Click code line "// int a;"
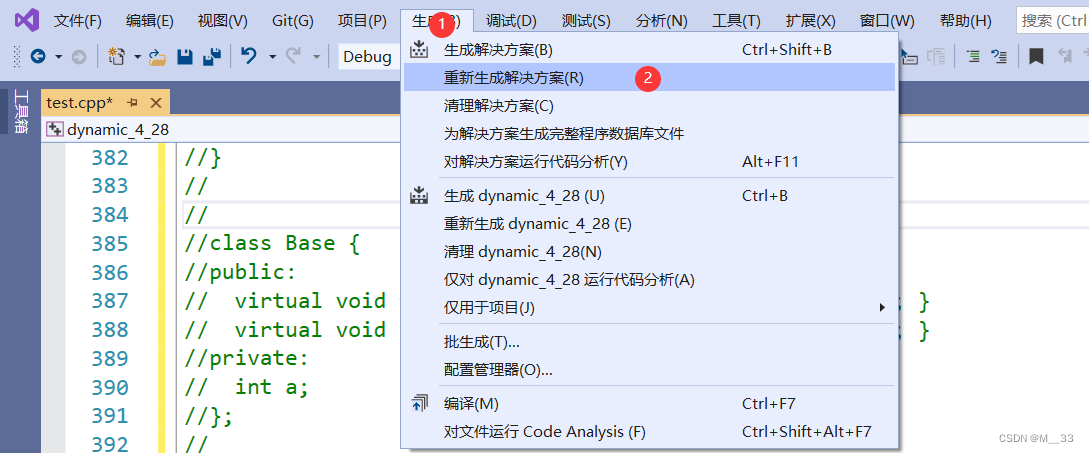The width and height of the screenshot is (1089, 453). (247, 387)
